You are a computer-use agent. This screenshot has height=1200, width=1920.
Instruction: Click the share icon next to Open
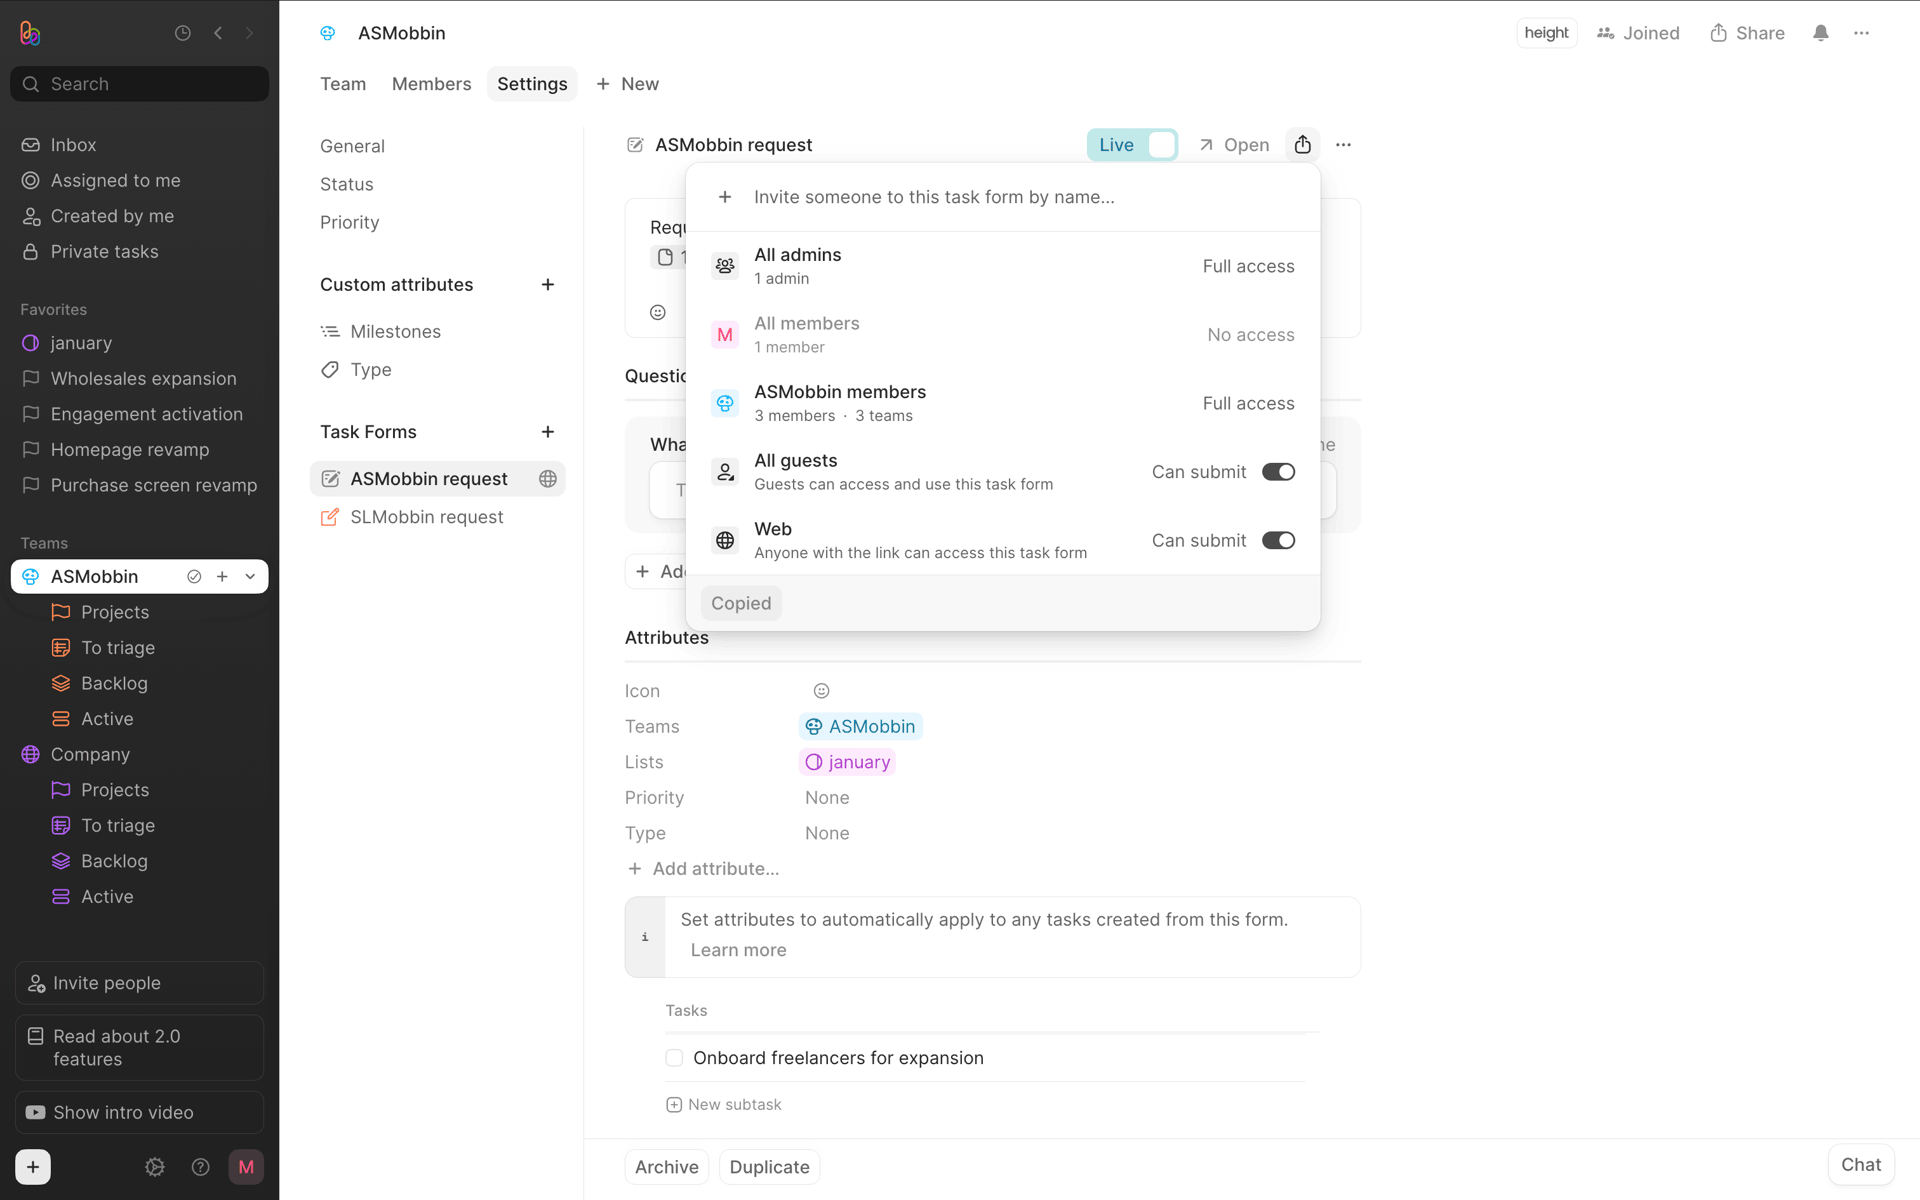(1302, 145)
